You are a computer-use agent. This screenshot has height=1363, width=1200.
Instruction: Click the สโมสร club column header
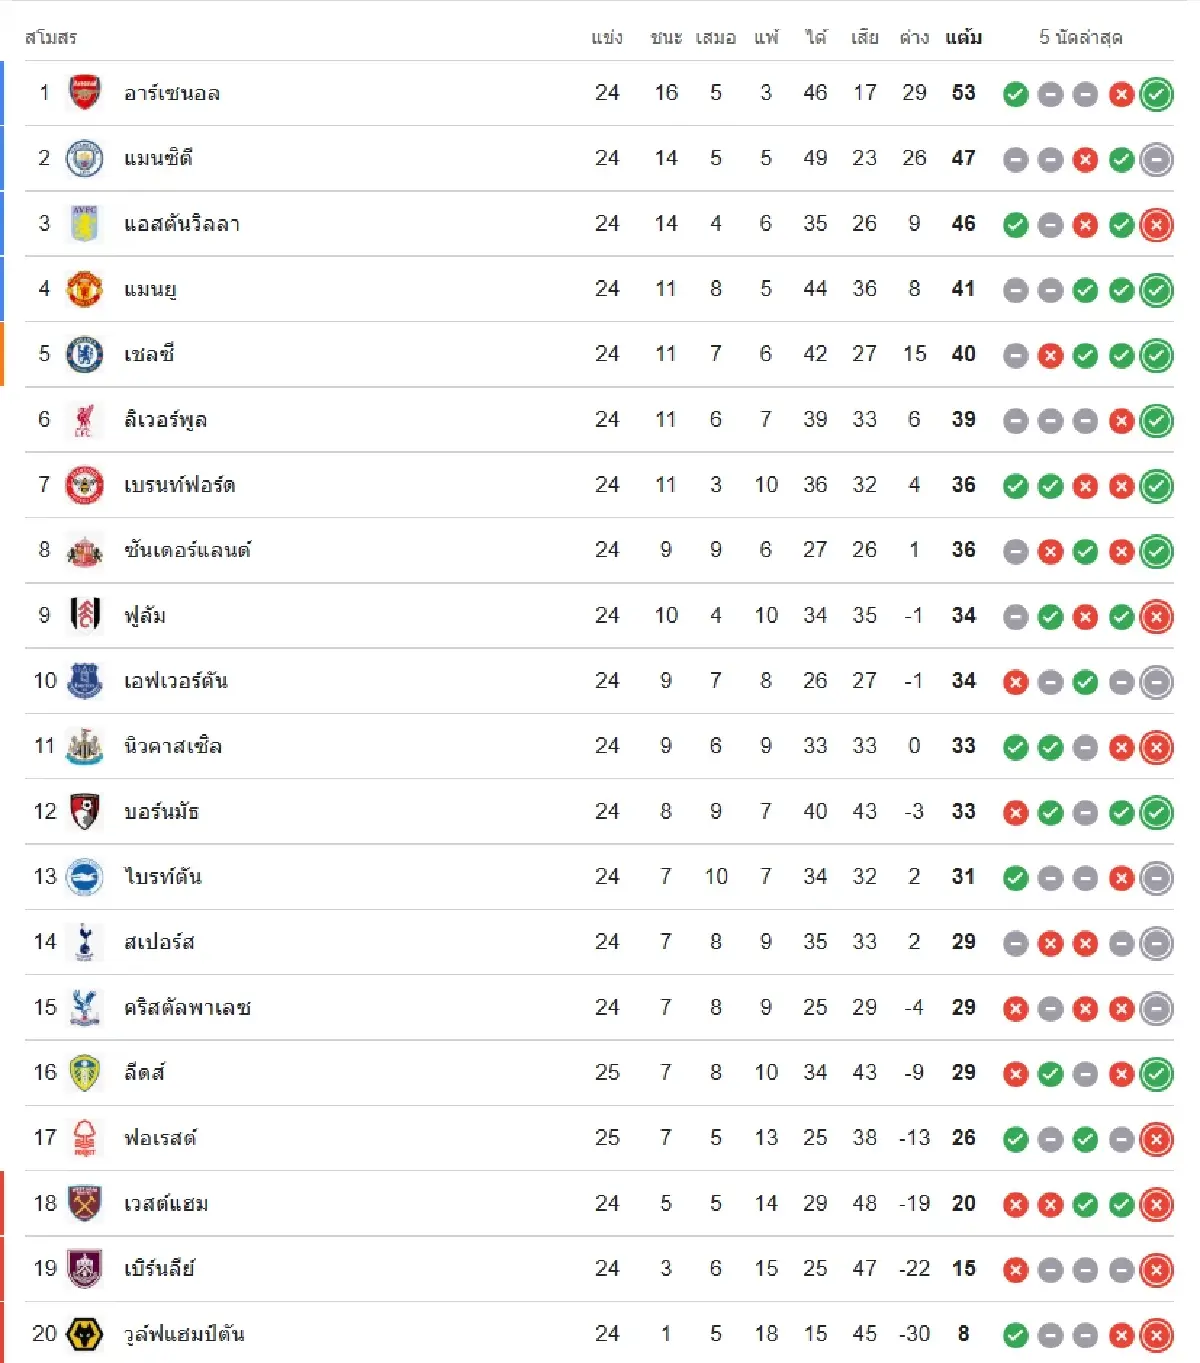[51, 38]
